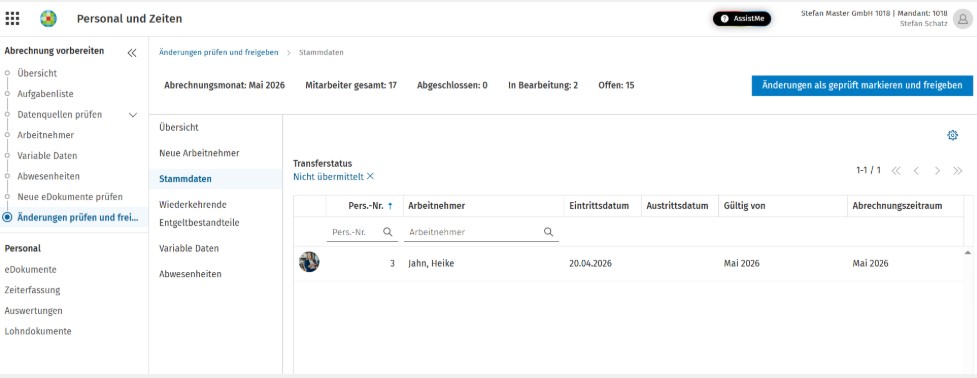
Task: Click the Eintrittsdatum column header
Action: [x=599, y=206]
